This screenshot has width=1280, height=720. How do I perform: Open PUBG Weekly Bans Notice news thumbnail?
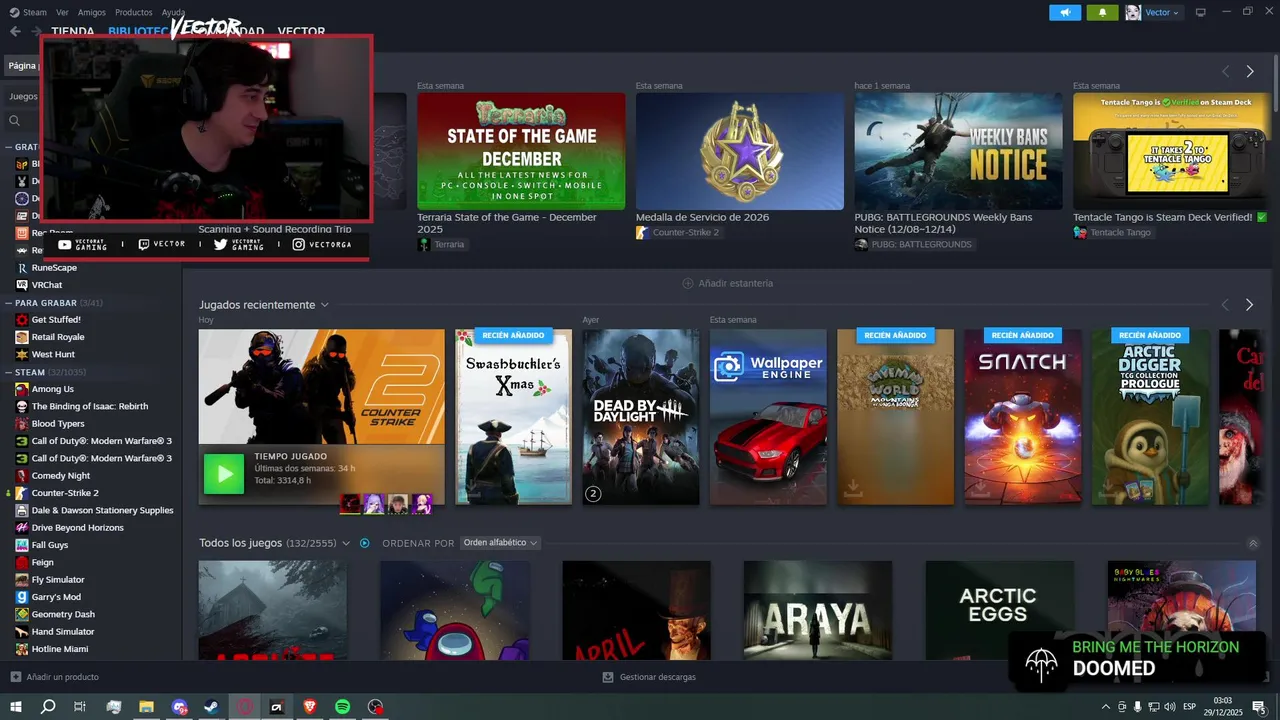(958, 151)
